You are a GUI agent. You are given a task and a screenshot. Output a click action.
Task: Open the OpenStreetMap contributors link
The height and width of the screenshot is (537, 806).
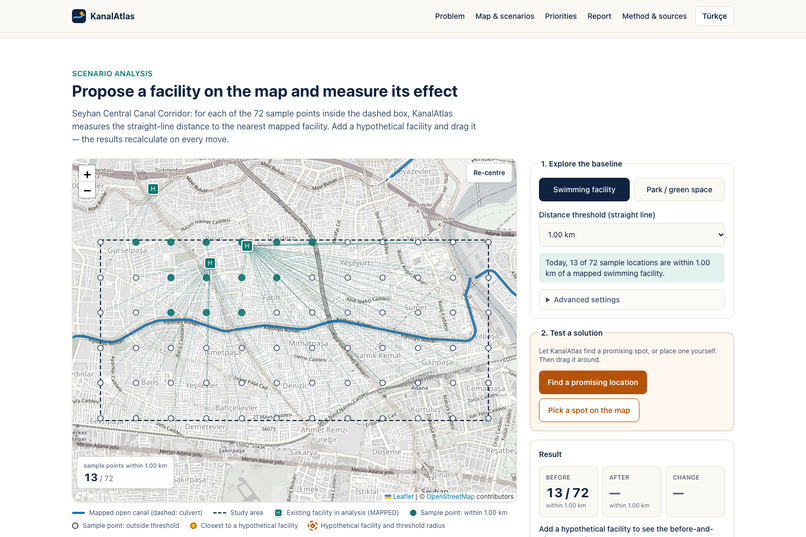[x=450, y=496]
